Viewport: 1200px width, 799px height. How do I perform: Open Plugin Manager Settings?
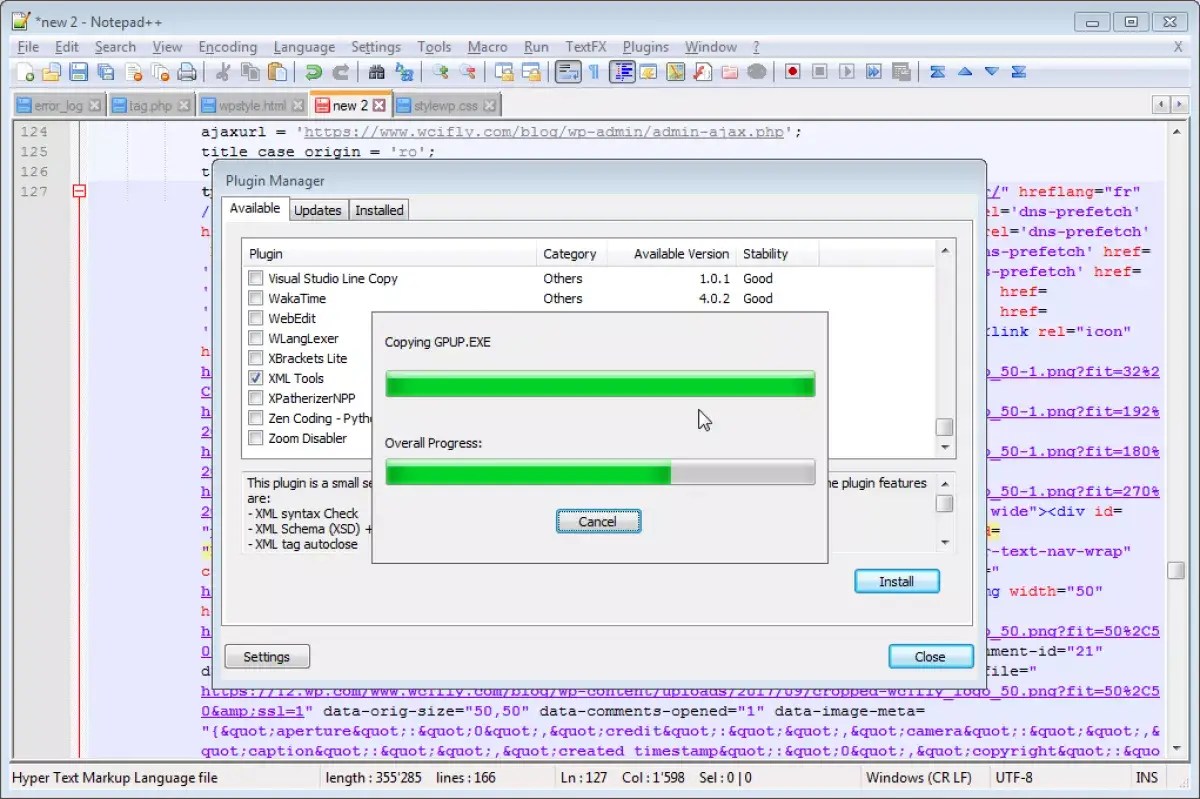tap(266, 656)
